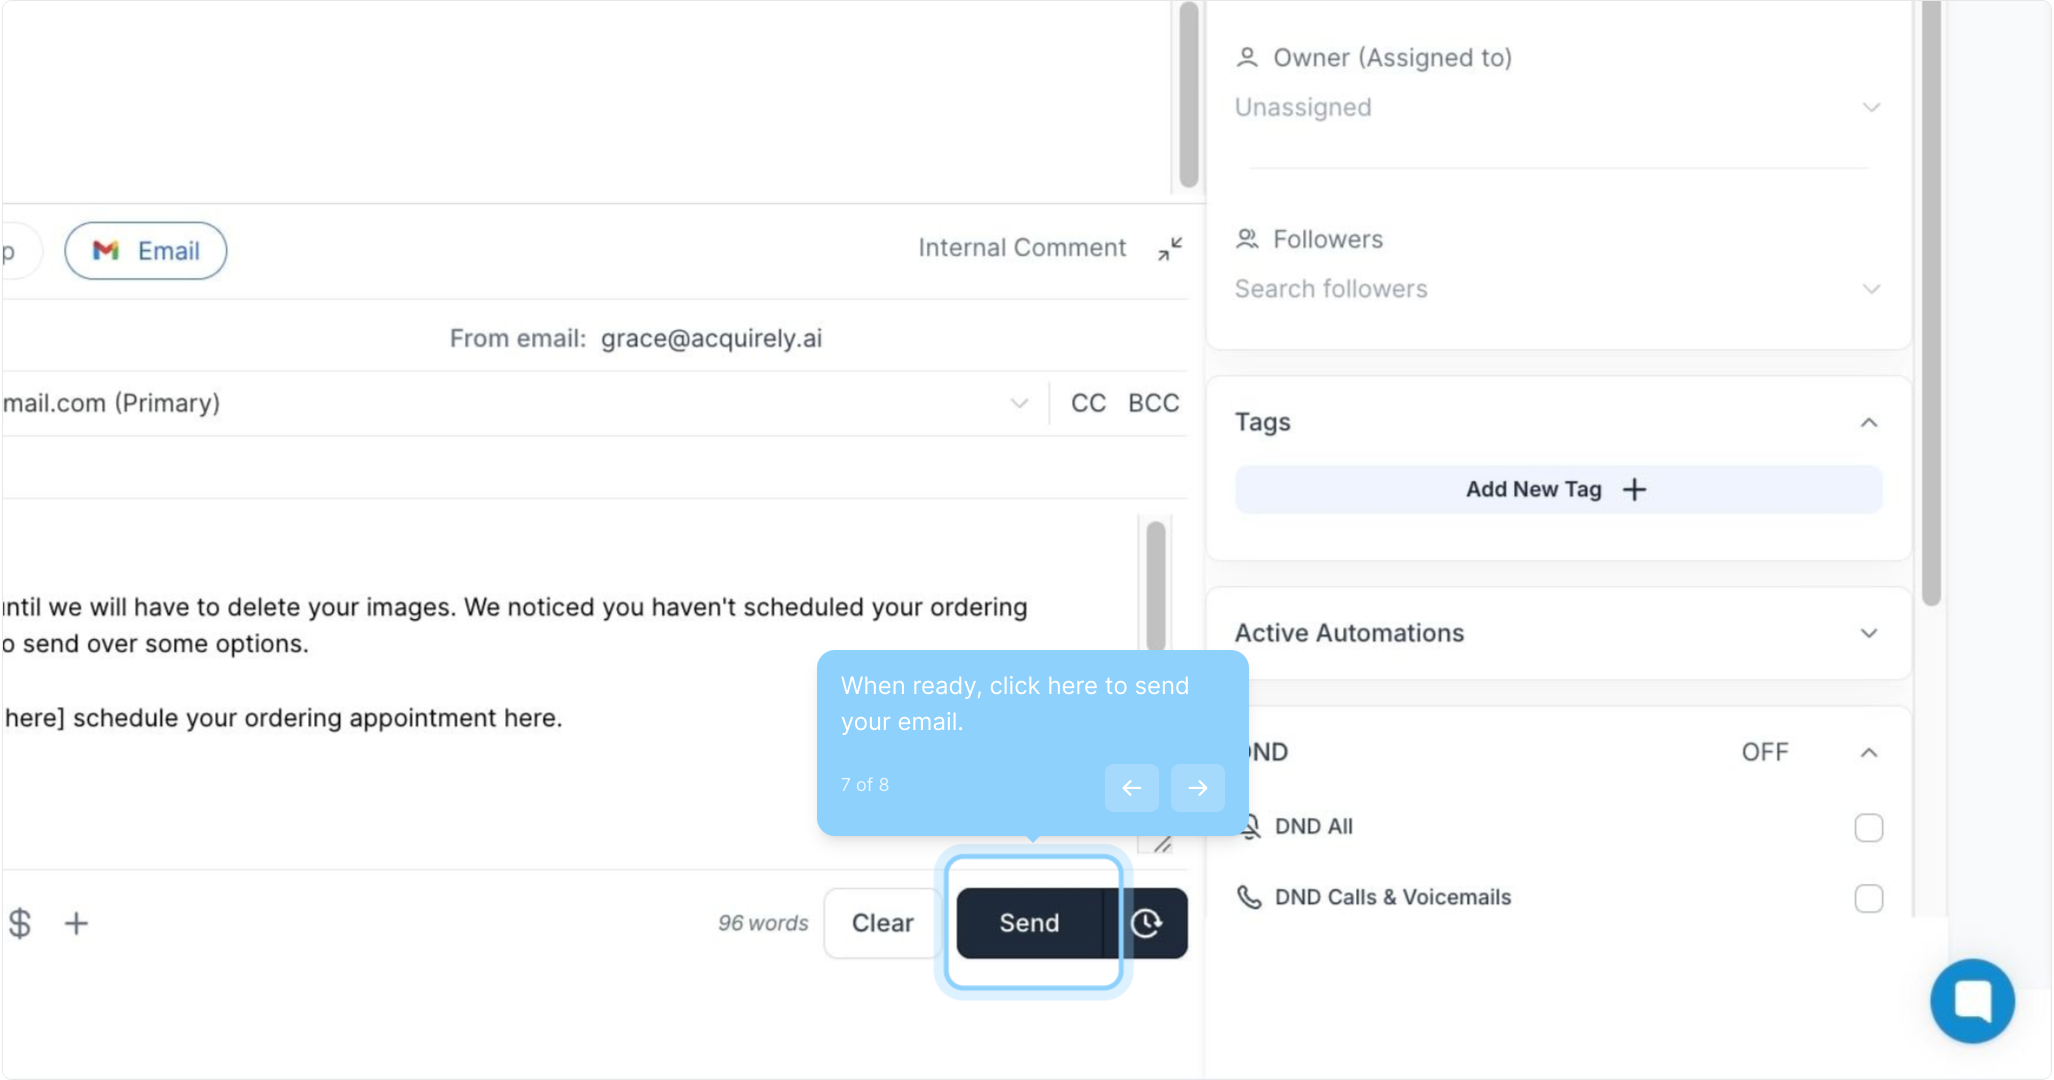Expand the Active Automations section
2054x1080 pixels.
pyautogui.click(x=1868, y=633)
